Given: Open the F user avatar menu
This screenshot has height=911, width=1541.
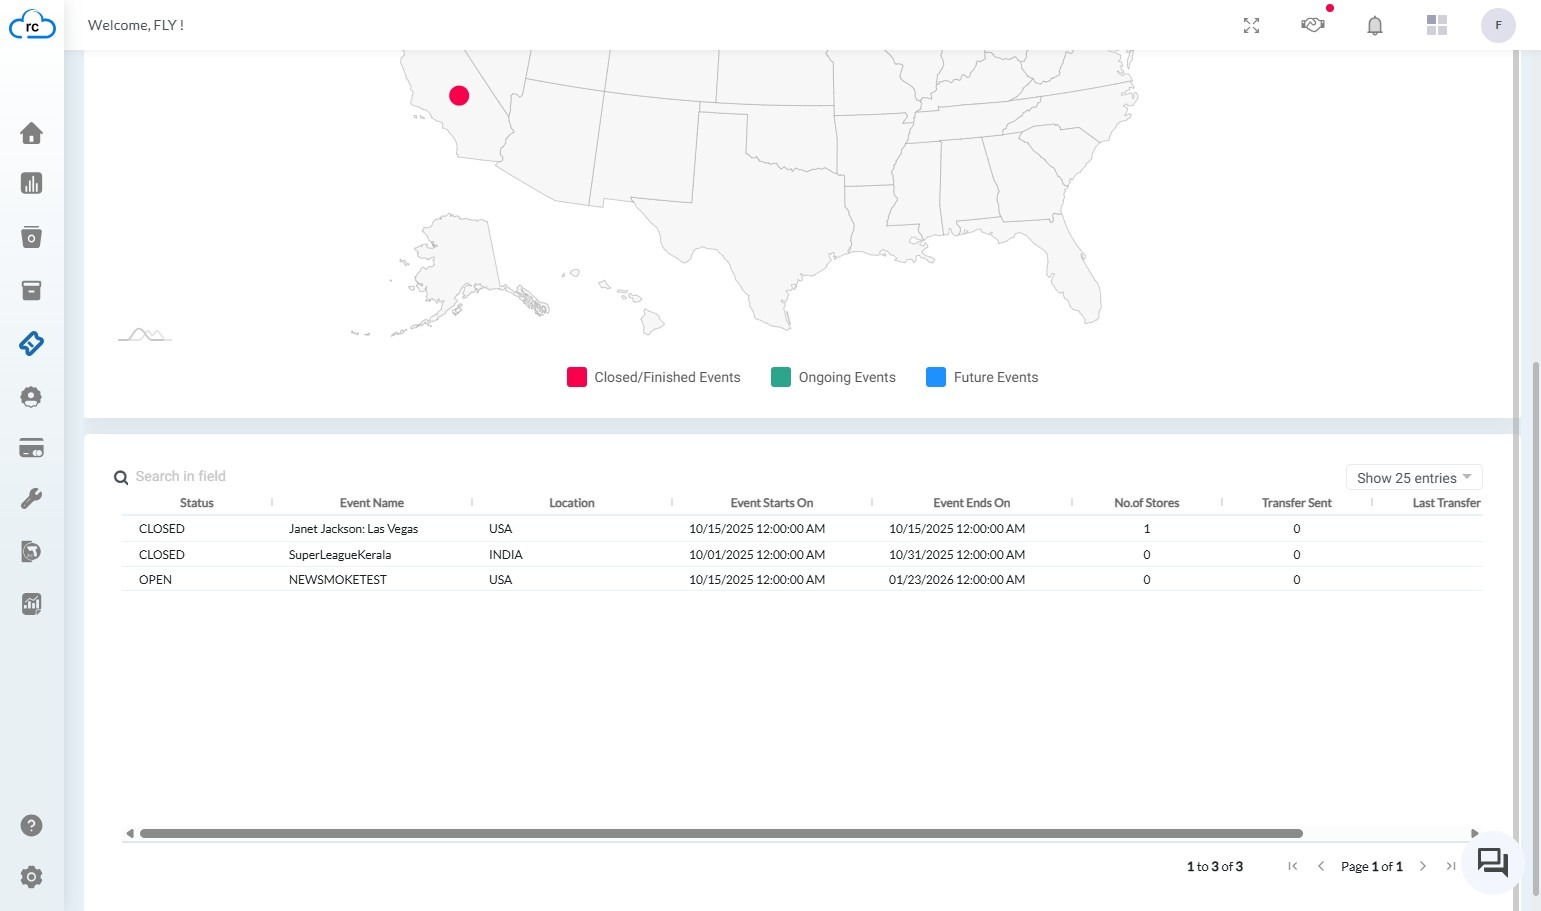Looking at the screenshot, I should tap(1498, 25).
